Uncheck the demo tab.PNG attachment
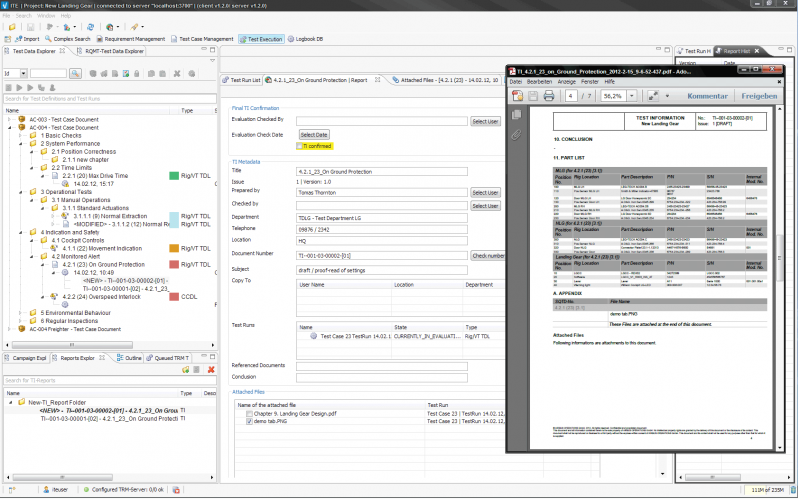 tap(249, 422)
